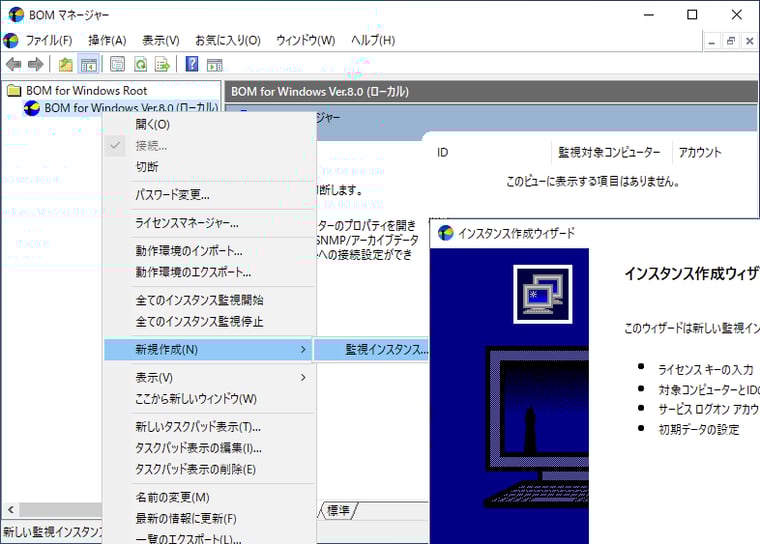Switch to the 標準 tab at bottom
This screenshot has height=544, width=760.
click(x=338, y=511)
